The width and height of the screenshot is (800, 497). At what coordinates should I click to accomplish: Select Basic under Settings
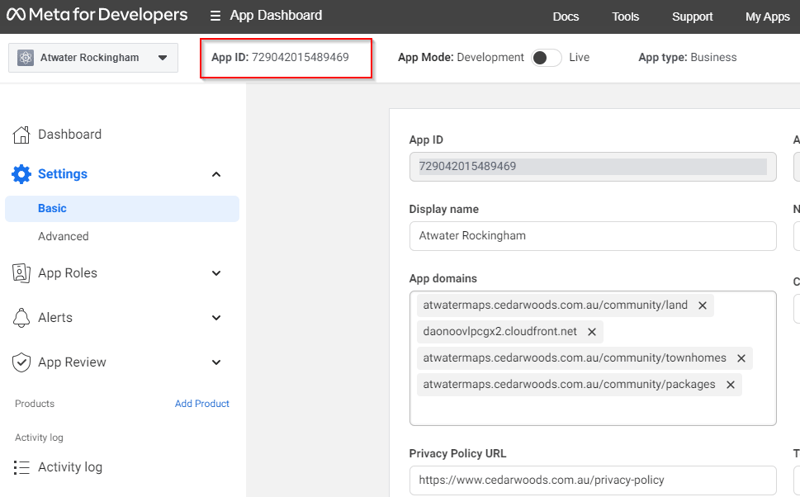coord(122,209)
